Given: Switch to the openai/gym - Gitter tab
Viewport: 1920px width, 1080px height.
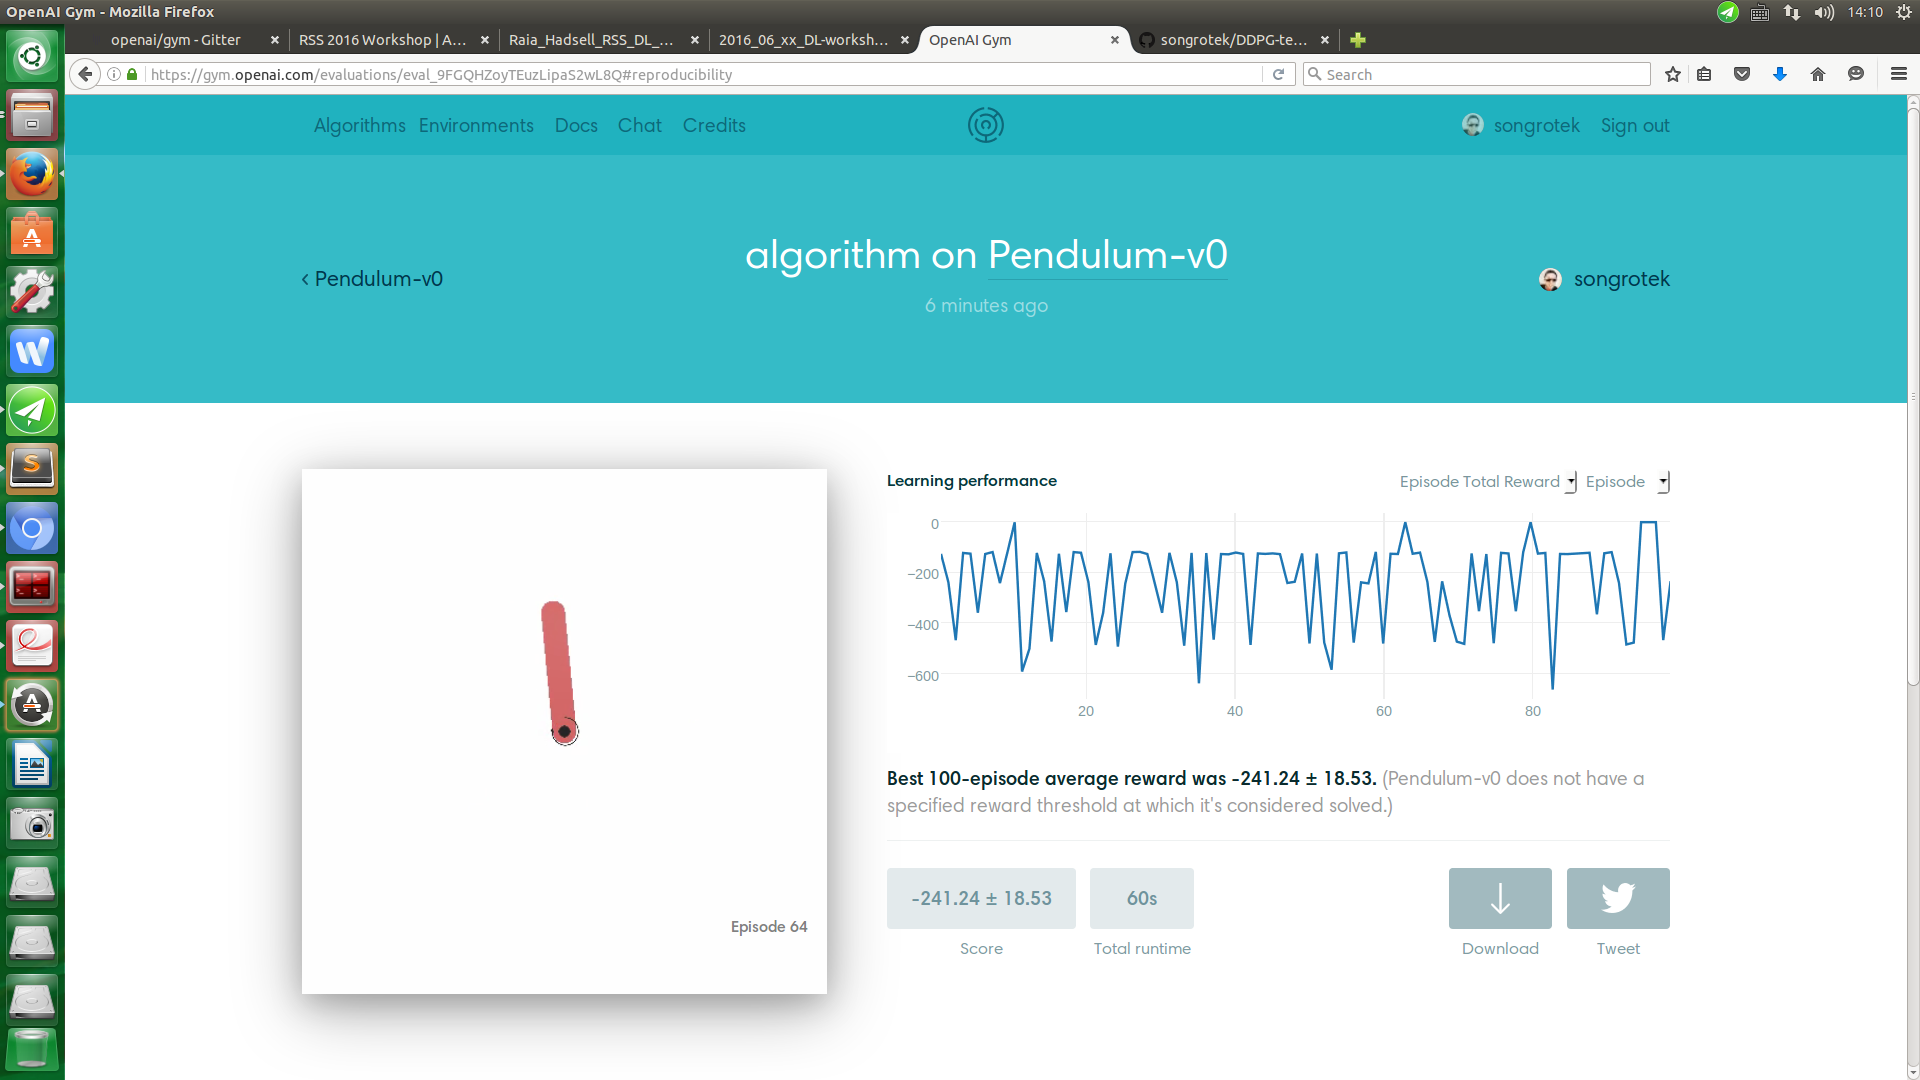Looking at the screenshot, I should click(x=176, y=40).
